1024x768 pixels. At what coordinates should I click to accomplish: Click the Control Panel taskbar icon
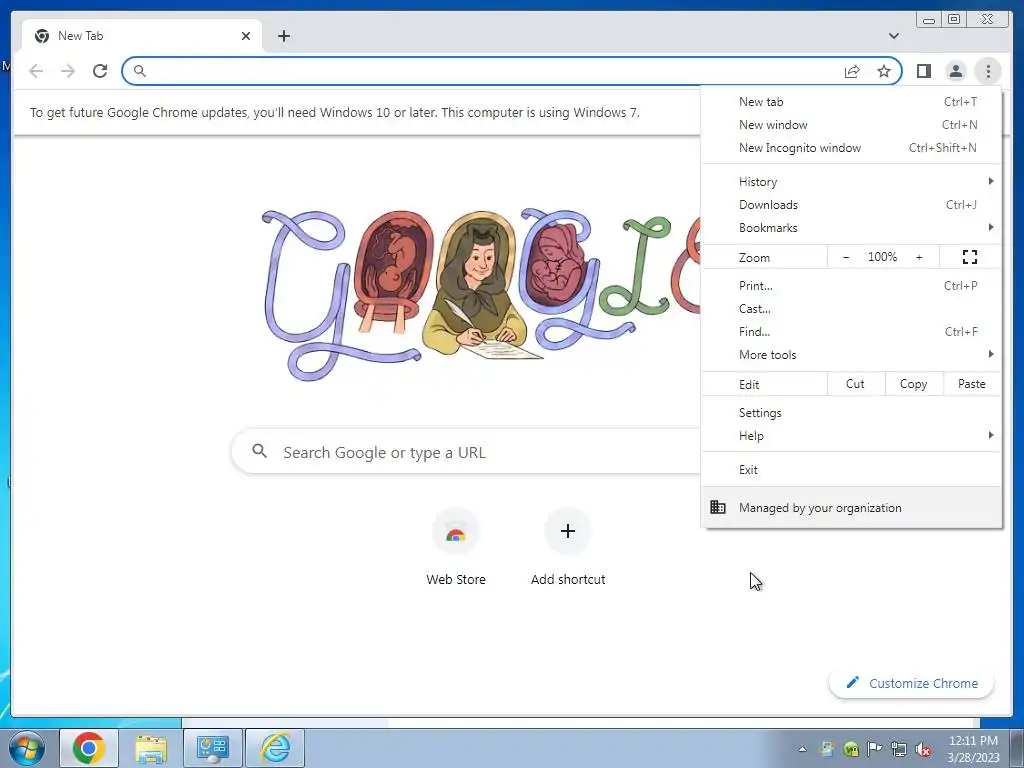point(213,748)
